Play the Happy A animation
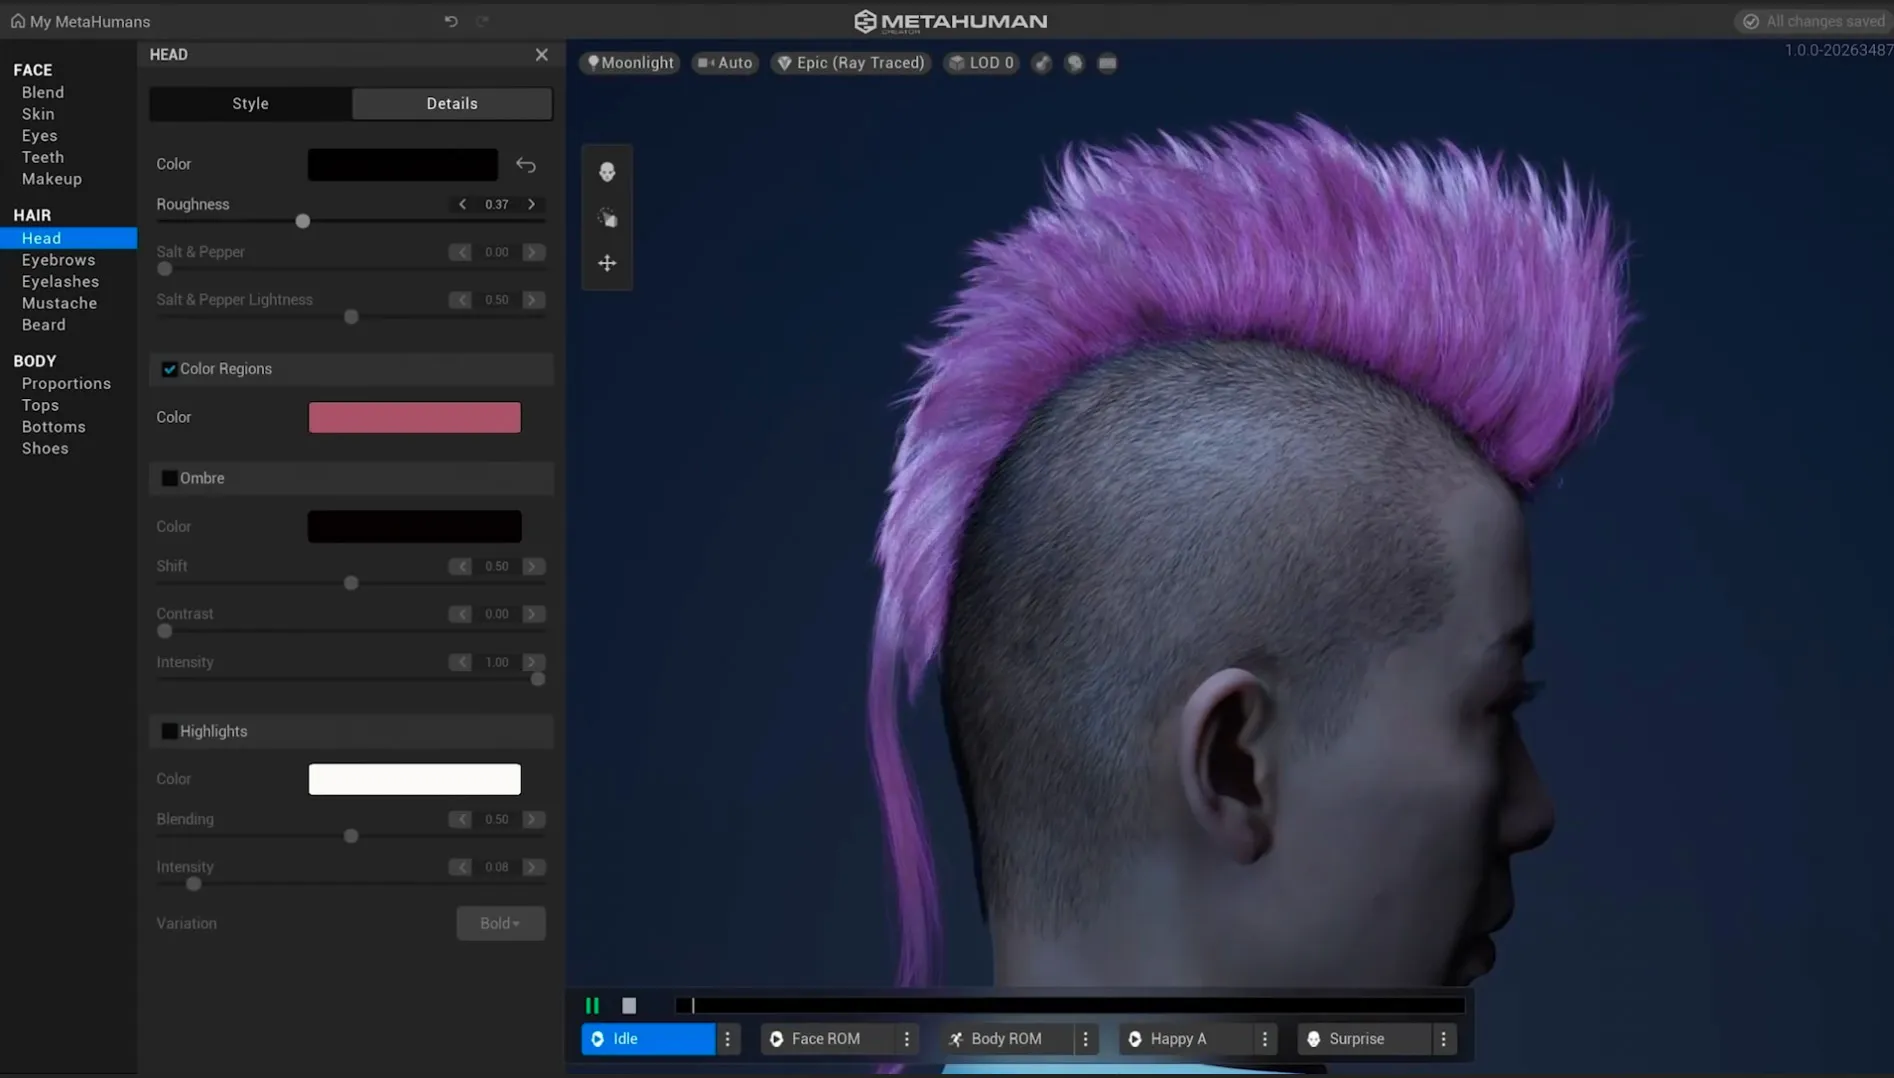This screenshot has width=1894, height=1078. tap(1177, 1039)
